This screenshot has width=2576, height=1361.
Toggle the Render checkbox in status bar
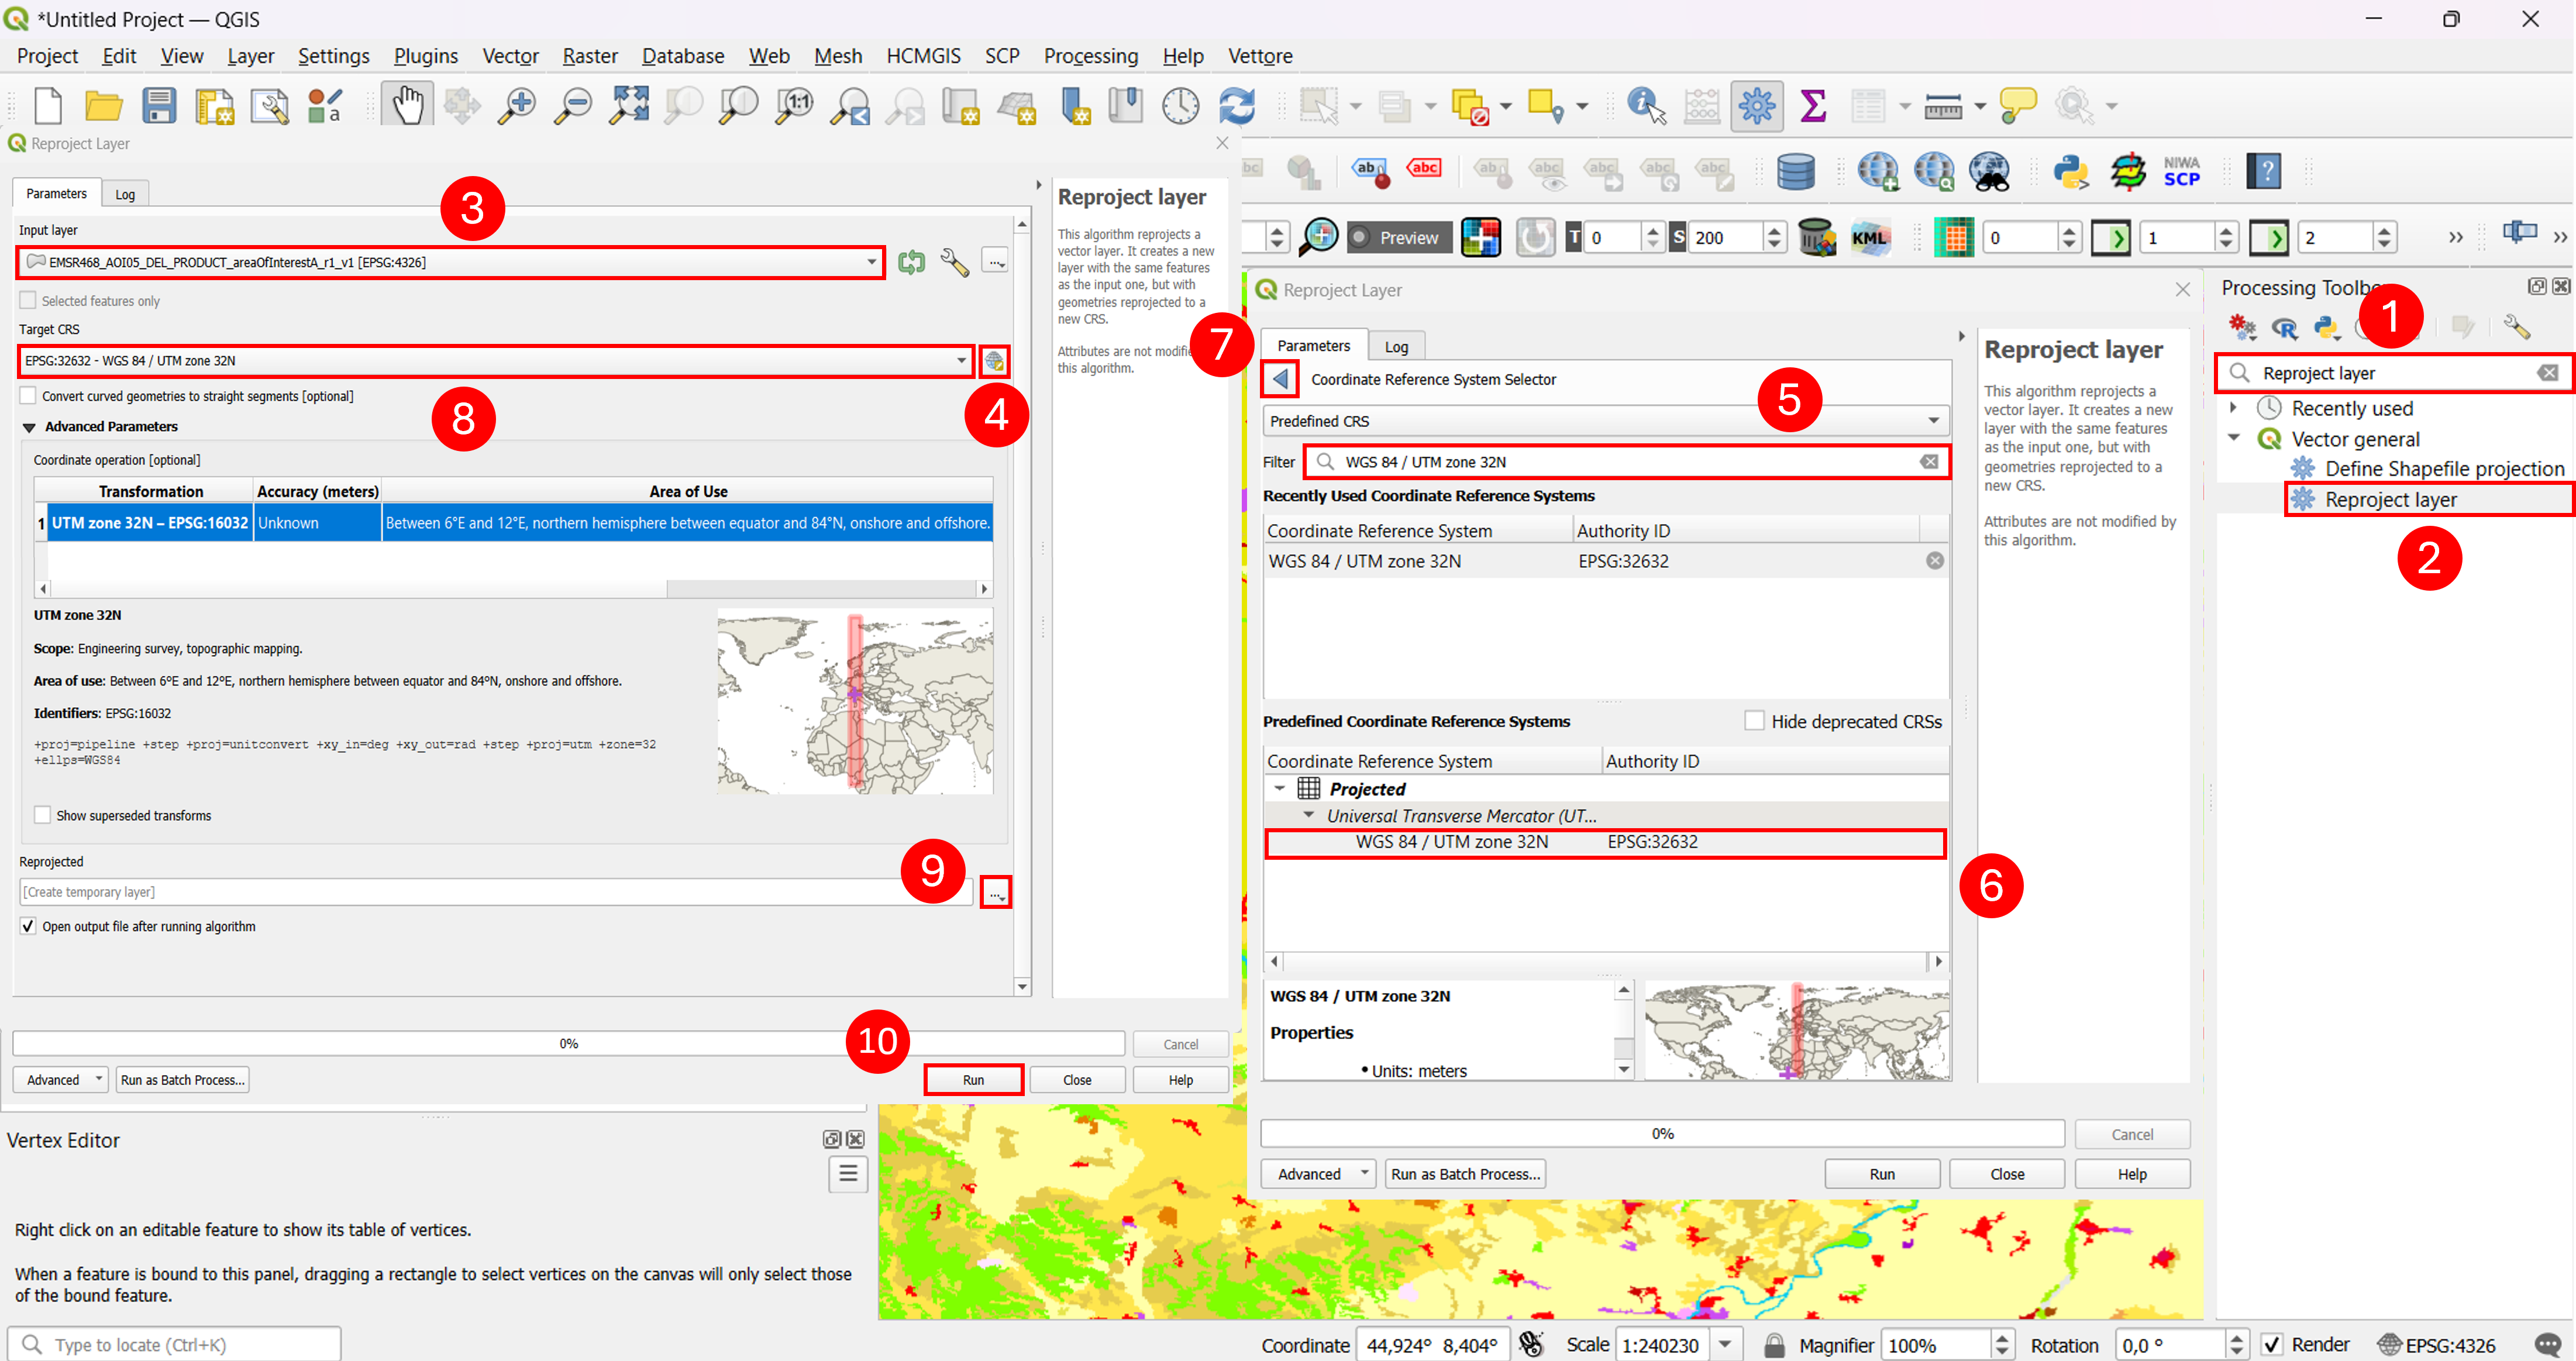tap(2272, 1345)
